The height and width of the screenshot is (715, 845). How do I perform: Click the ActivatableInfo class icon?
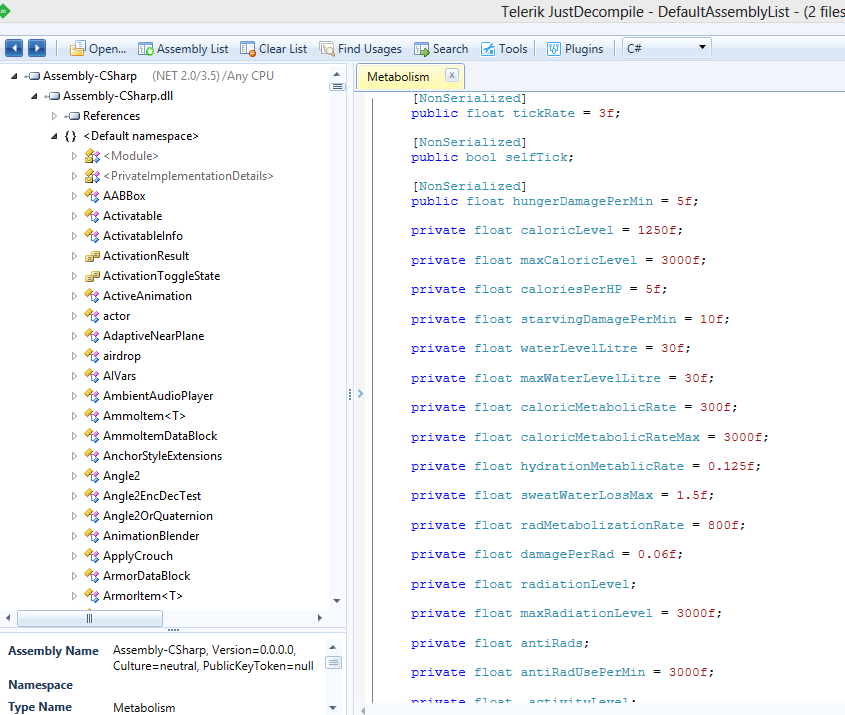(x=92, y=236)
